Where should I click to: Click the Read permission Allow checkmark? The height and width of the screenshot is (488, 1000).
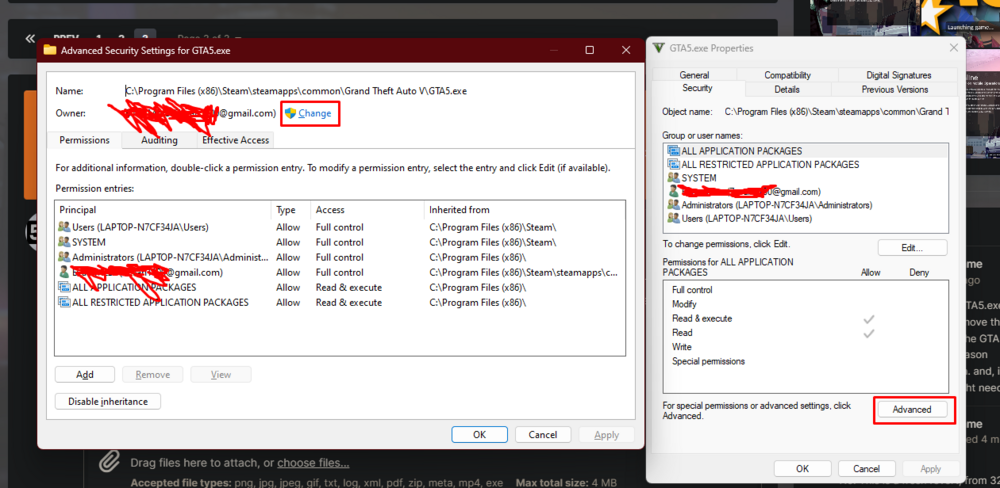coord(869,332)
